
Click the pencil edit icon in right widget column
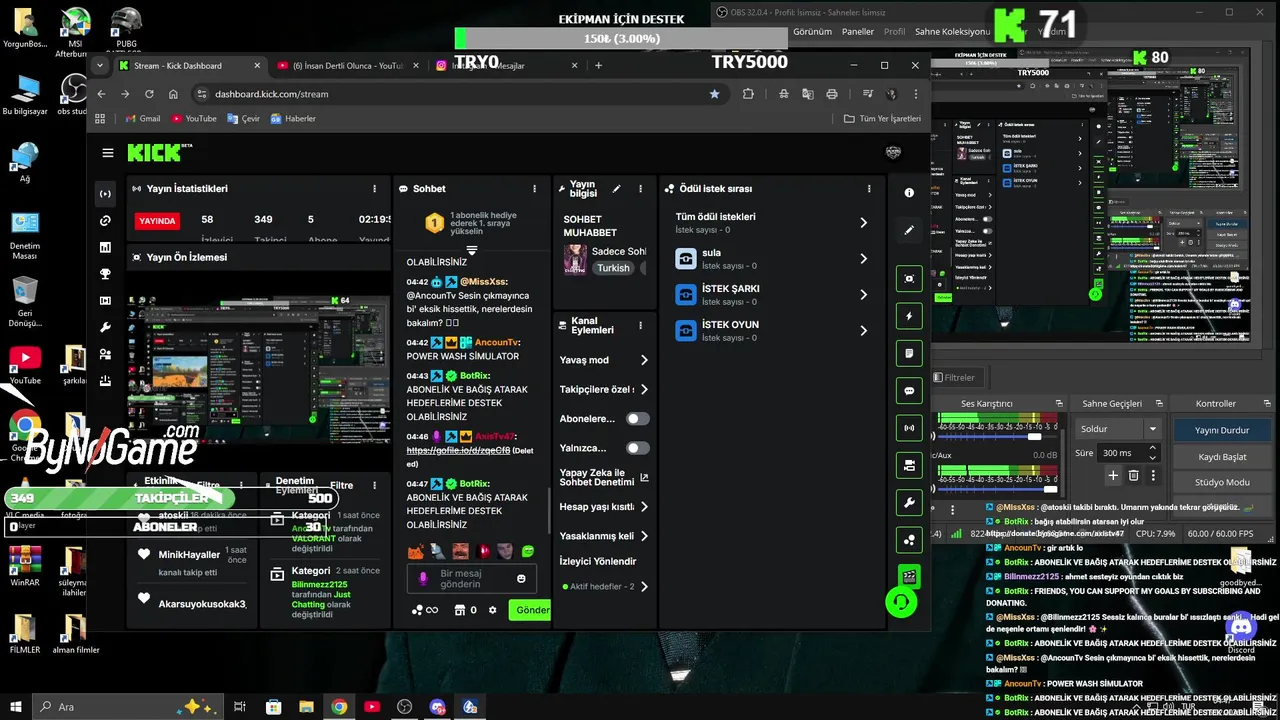point(909,230)
